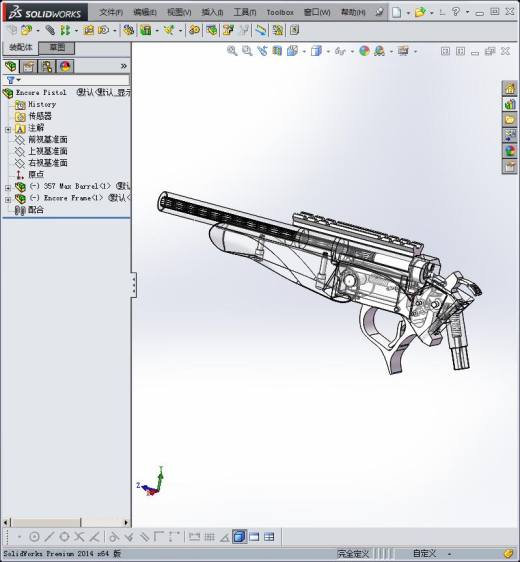Toggle the menu bar pushpin
Screen dimensions: 520x562
point(379,12)
